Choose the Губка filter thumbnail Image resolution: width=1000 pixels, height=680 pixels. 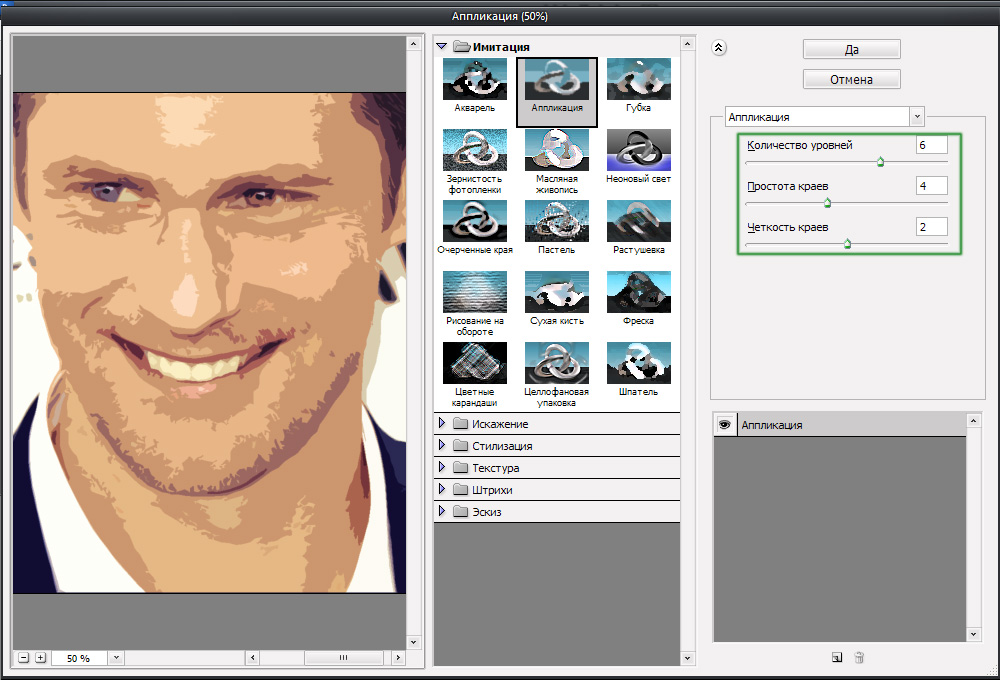pyautogui.click(x=638, y=79)
